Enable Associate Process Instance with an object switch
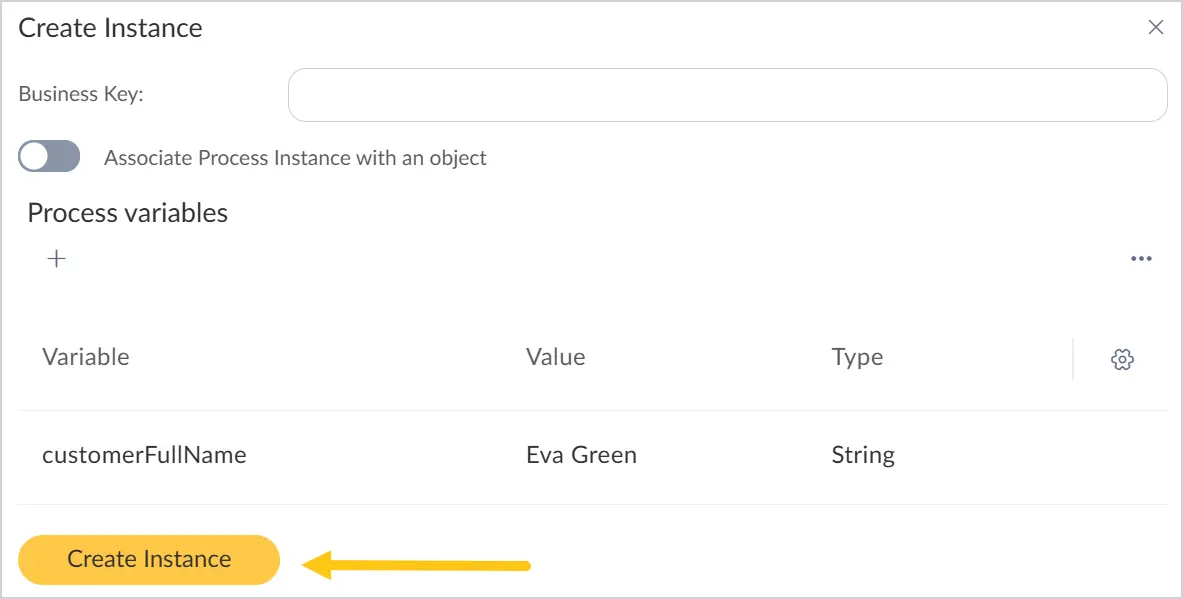This screenshot has width=1183, height=599. 49,156
